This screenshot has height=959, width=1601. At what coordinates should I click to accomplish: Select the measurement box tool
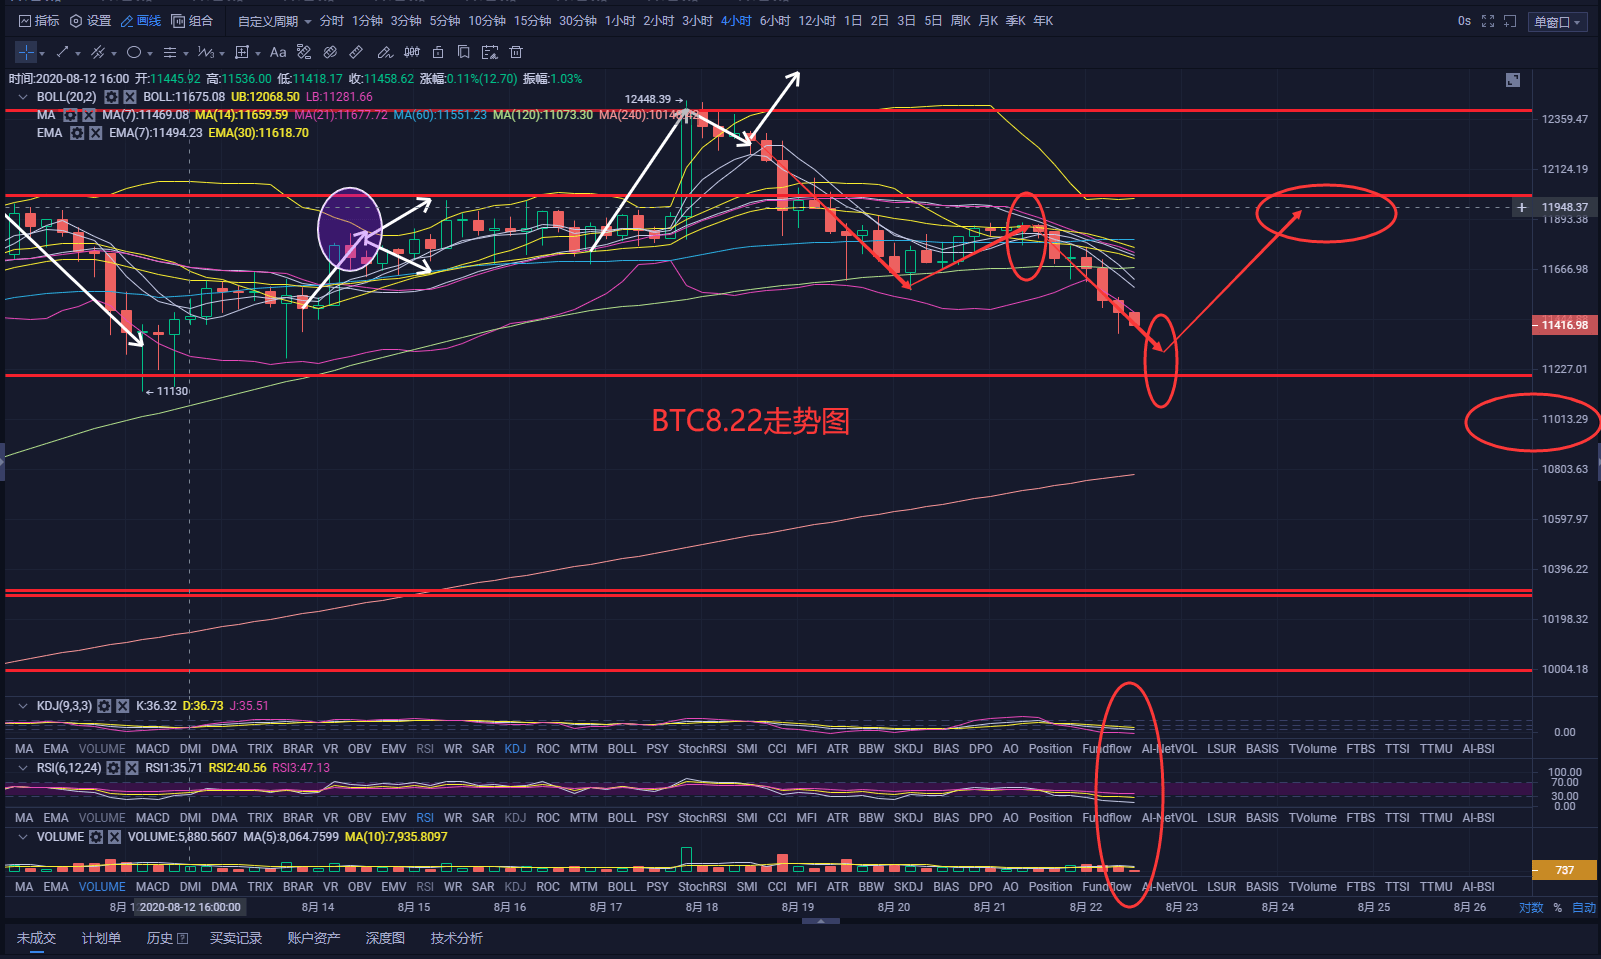(x=242, y=52)
